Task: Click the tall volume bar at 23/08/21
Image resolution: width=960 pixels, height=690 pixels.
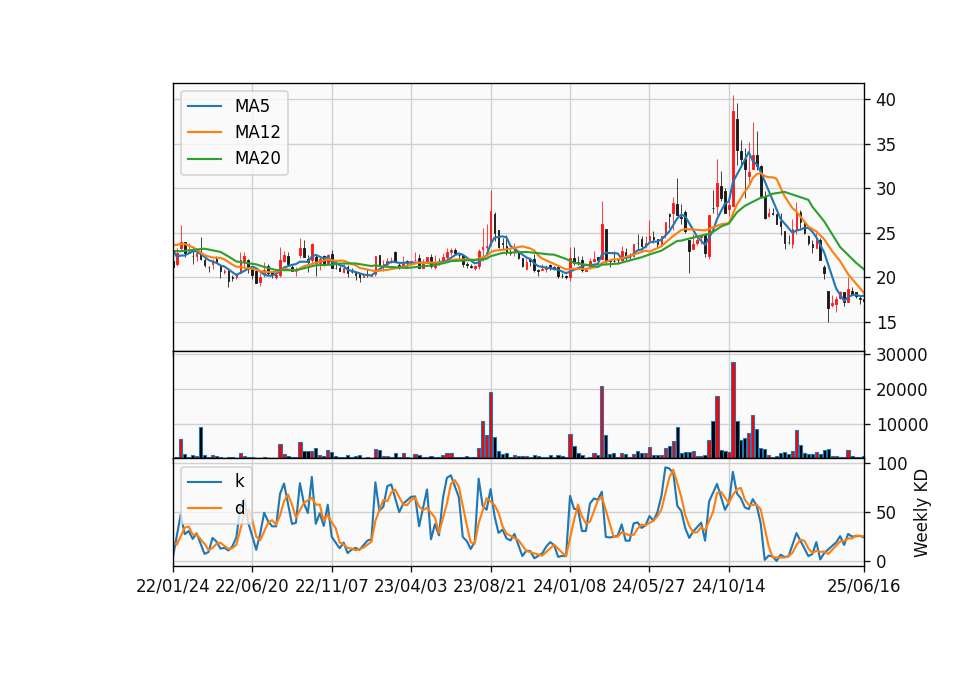Action: (491, 425)
